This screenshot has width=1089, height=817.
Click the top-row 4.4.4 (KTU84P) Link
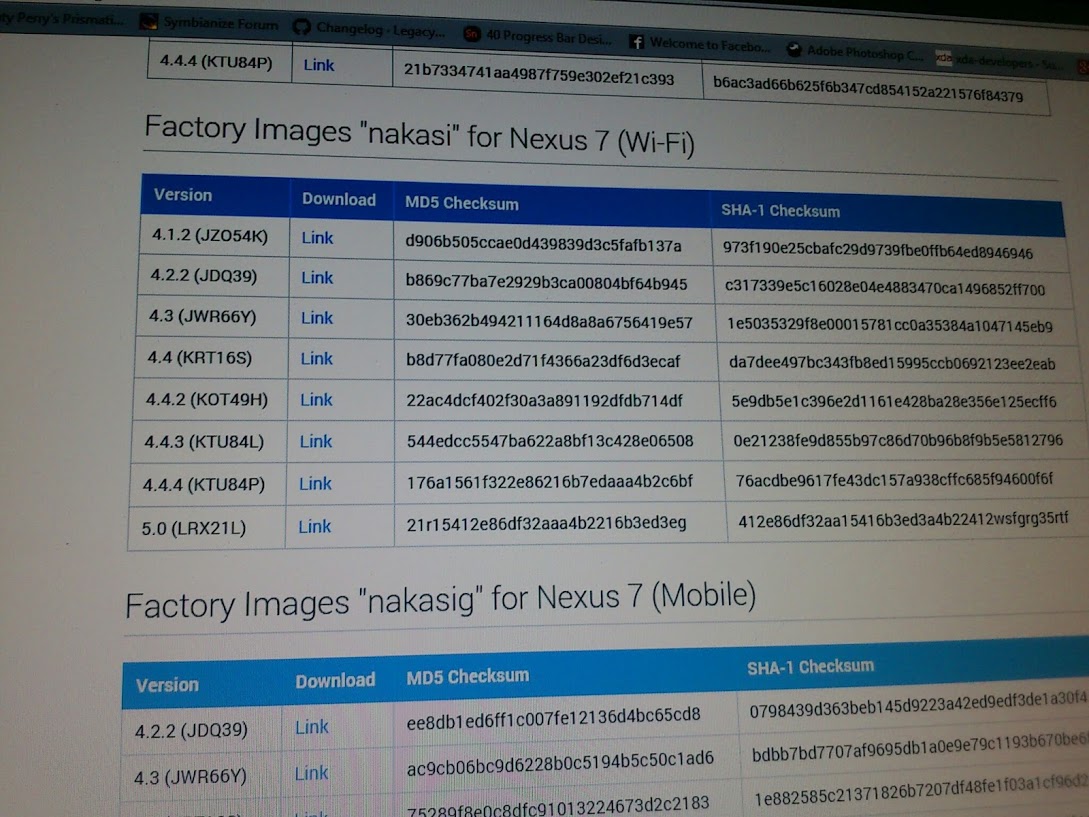pyautogui.click(x=319, y=66)
